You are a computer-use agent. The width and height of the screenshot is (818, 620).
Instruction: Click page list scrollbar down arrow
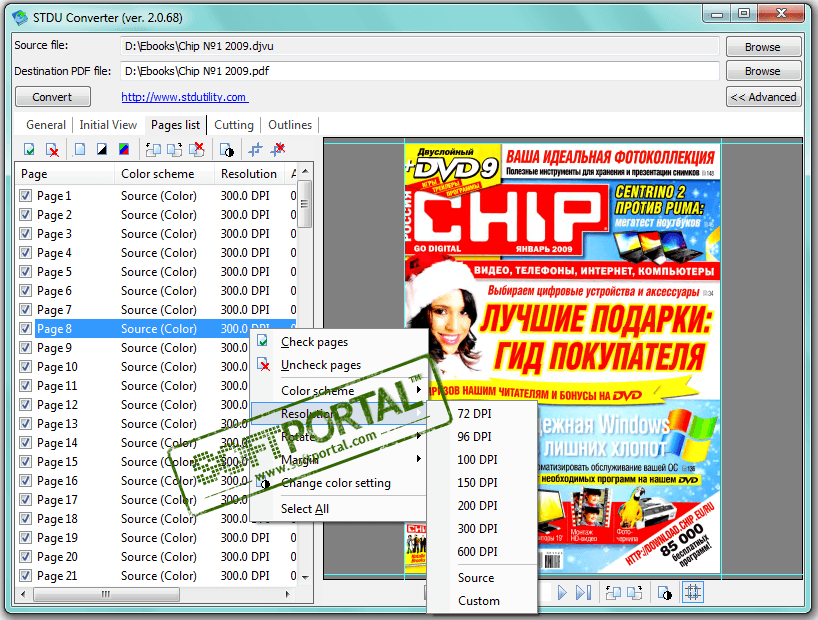(x=305, y=577)
